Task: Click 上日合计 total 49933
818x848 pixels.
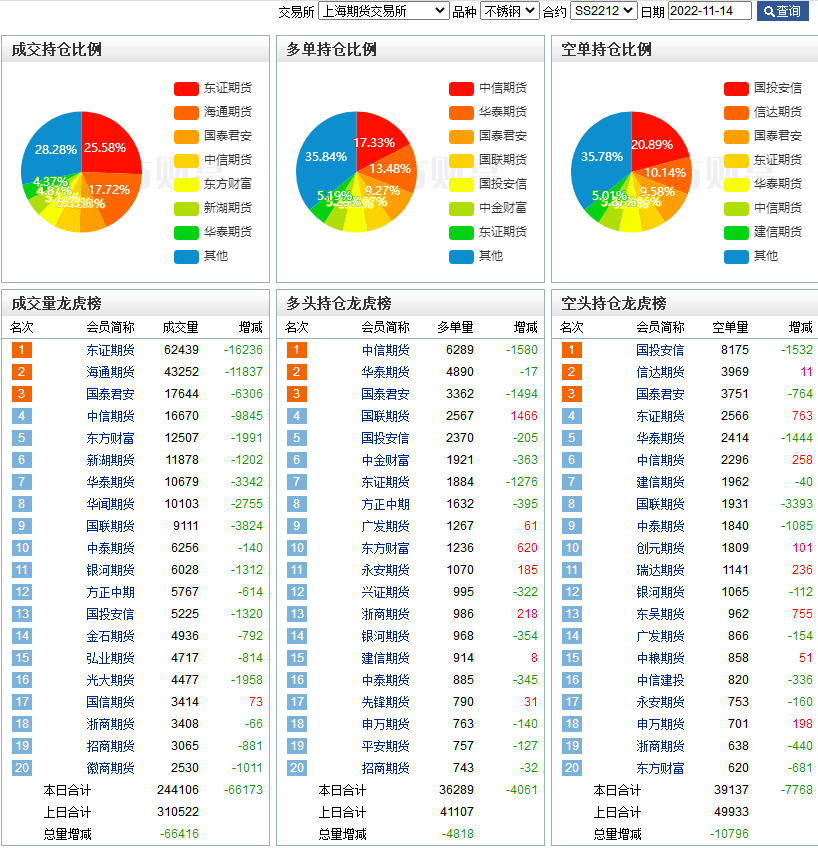Action: (731, 812)
